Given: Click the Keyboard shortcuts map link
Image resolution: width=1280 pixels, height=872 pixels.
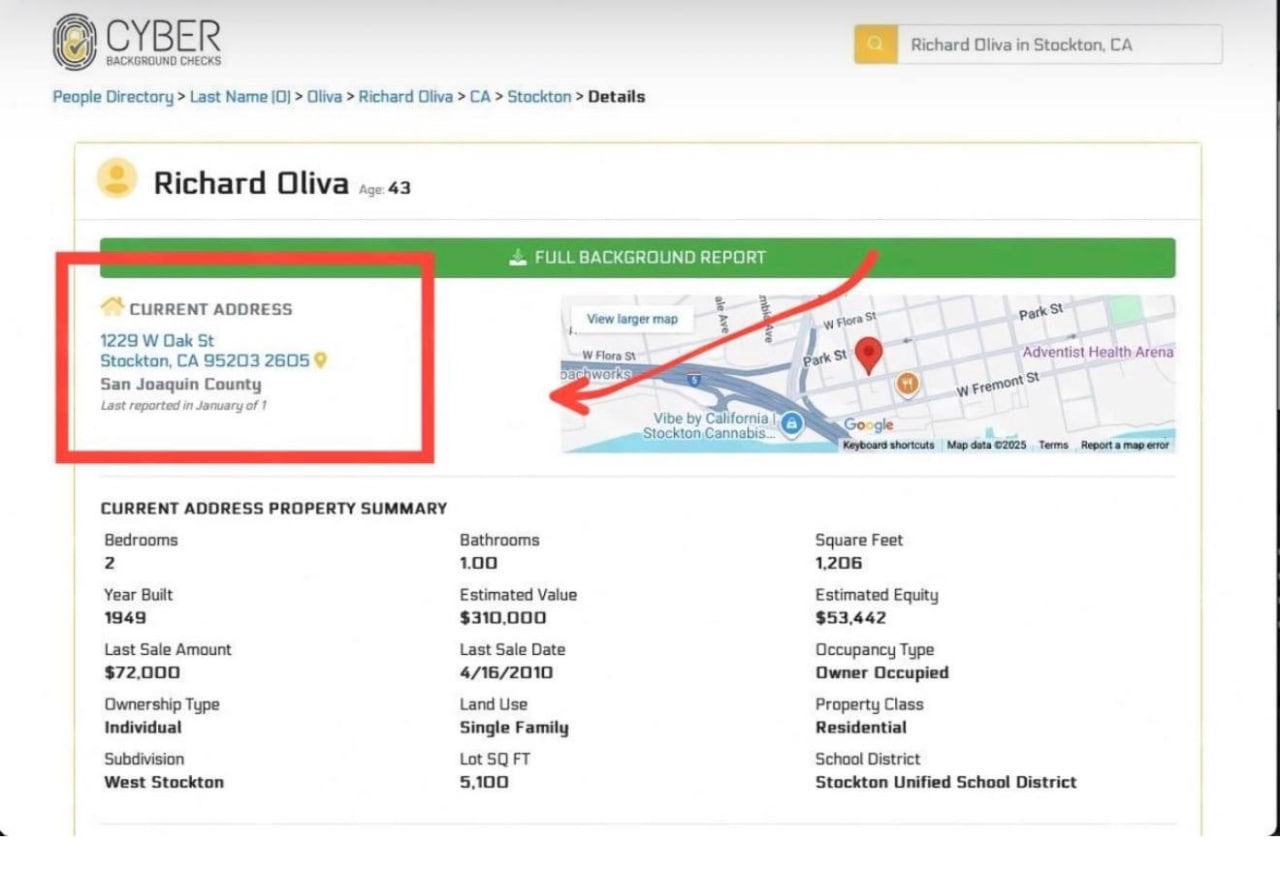Looking at the screenshot, I should click(x=888, y=445).
